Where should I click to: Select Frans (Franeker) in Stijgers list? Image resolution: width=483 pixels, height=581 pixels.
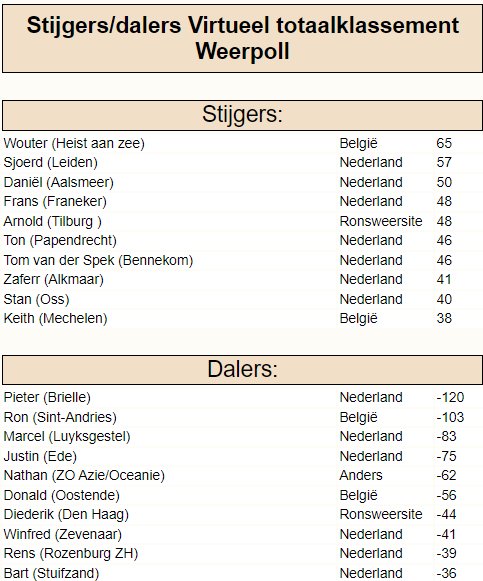pyautogui.click(x=55, y=202)
